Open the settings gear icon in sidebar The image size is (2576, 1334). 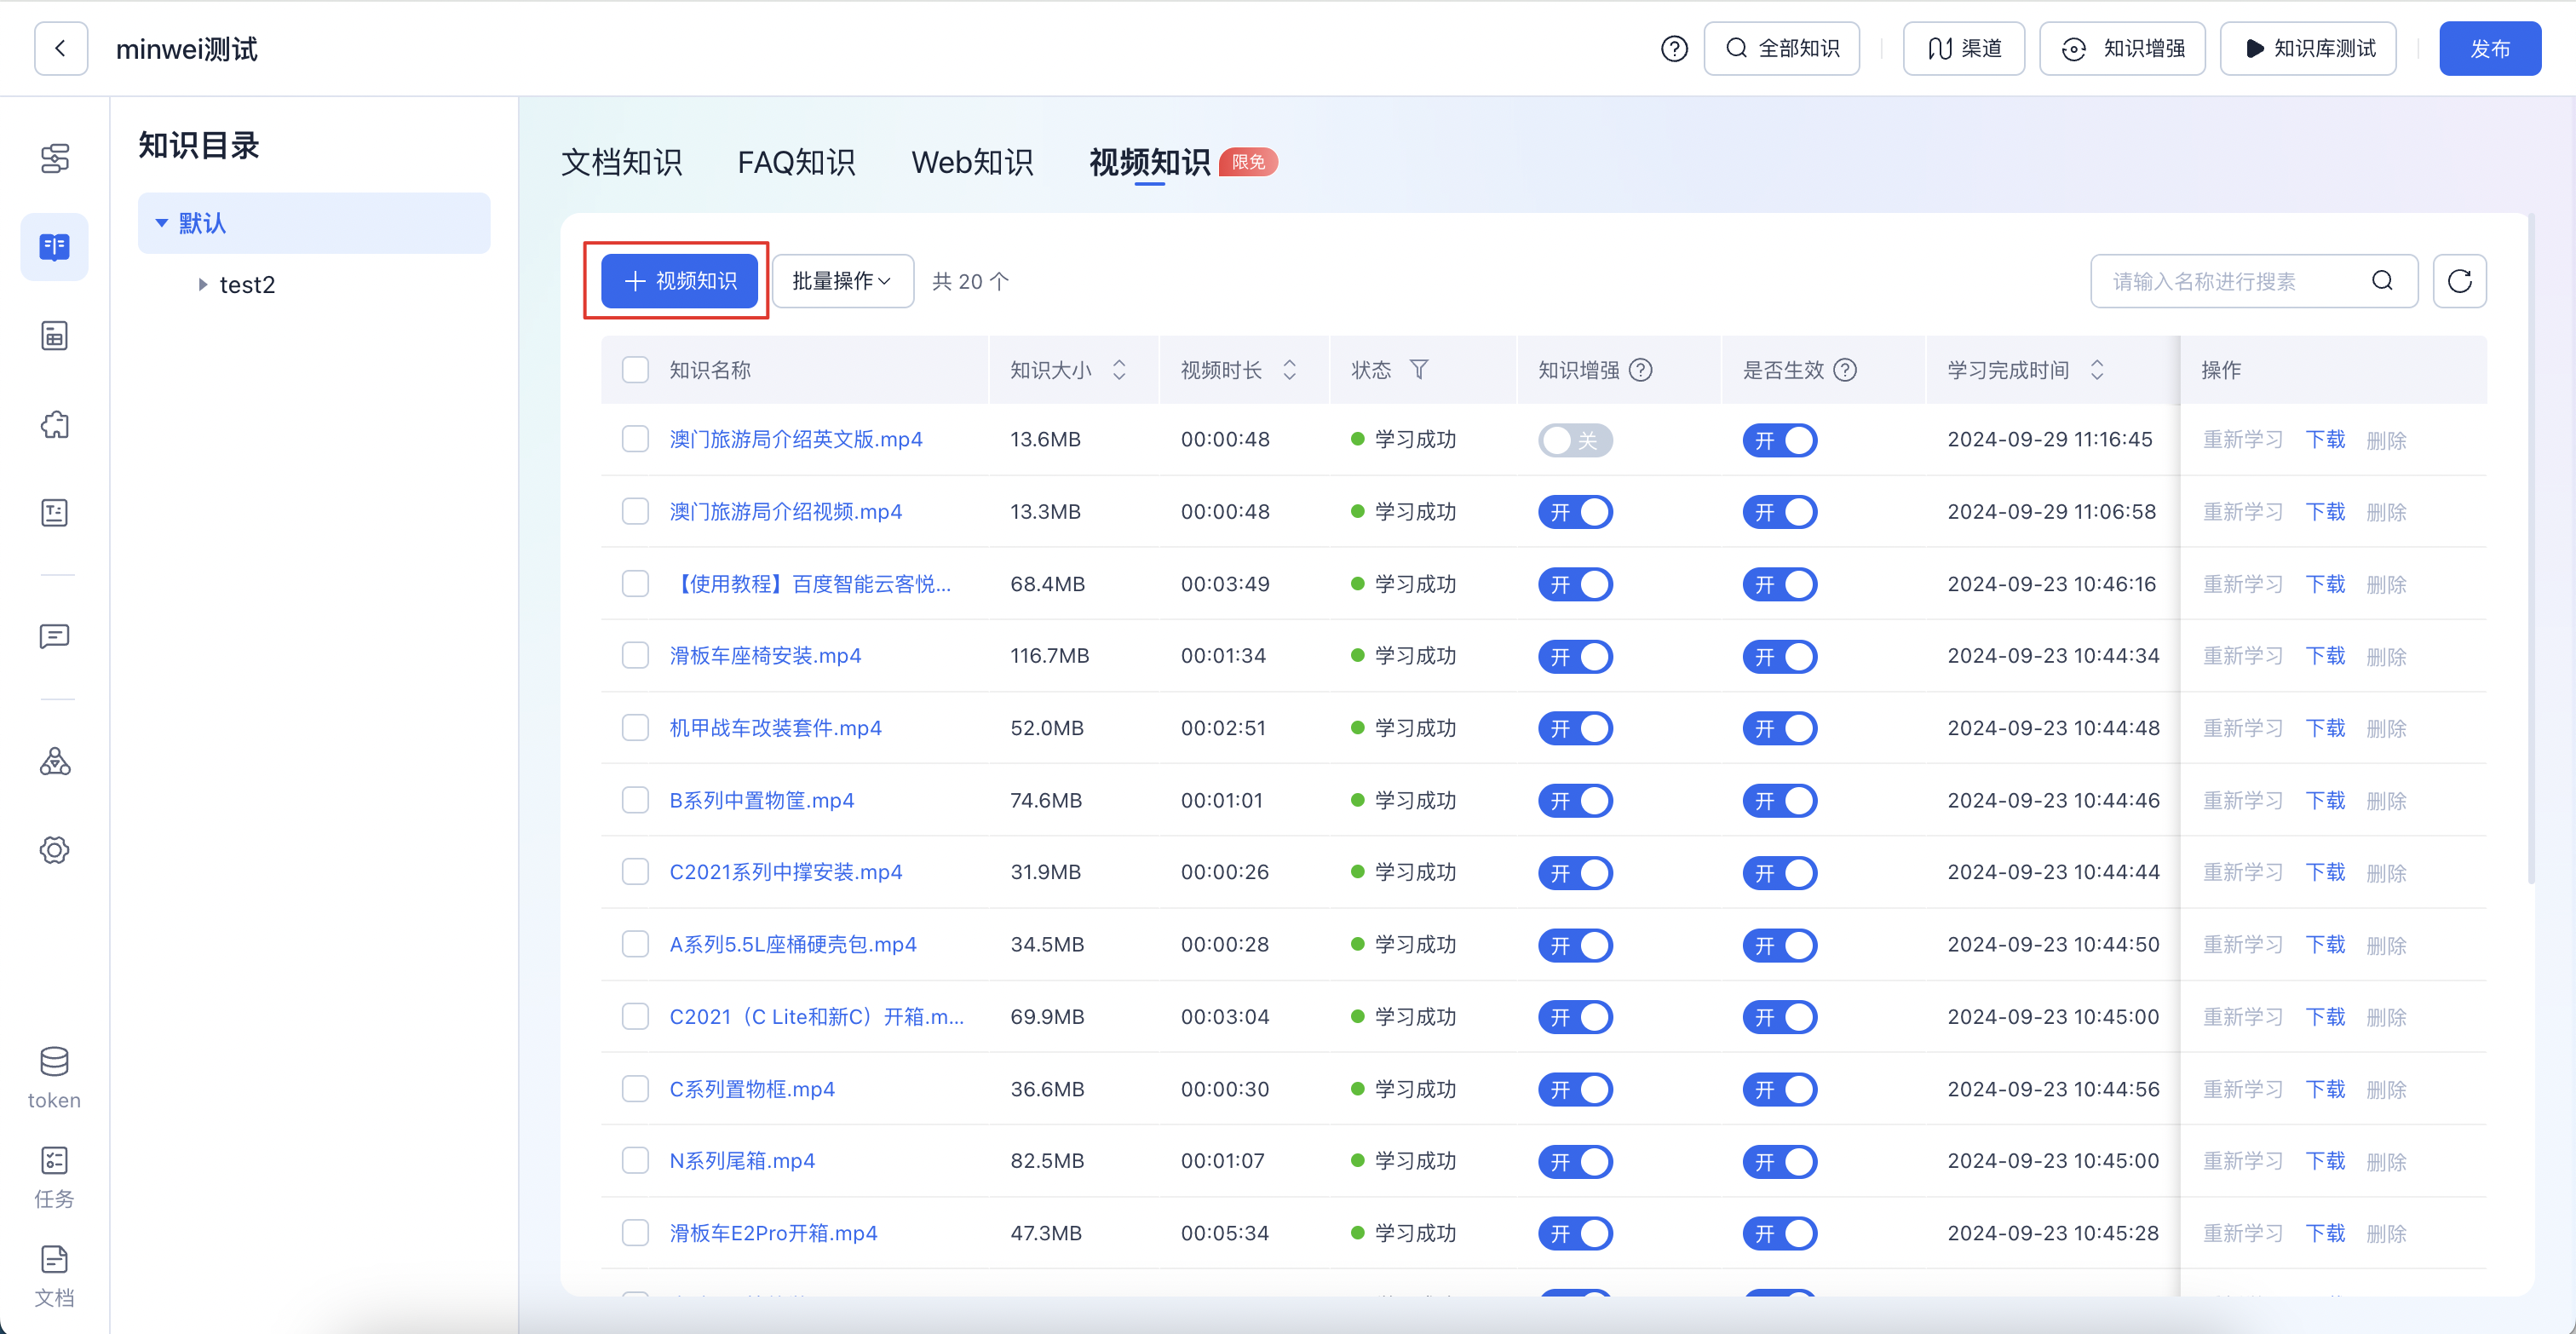pyautogui.click(x=54, y=850)
